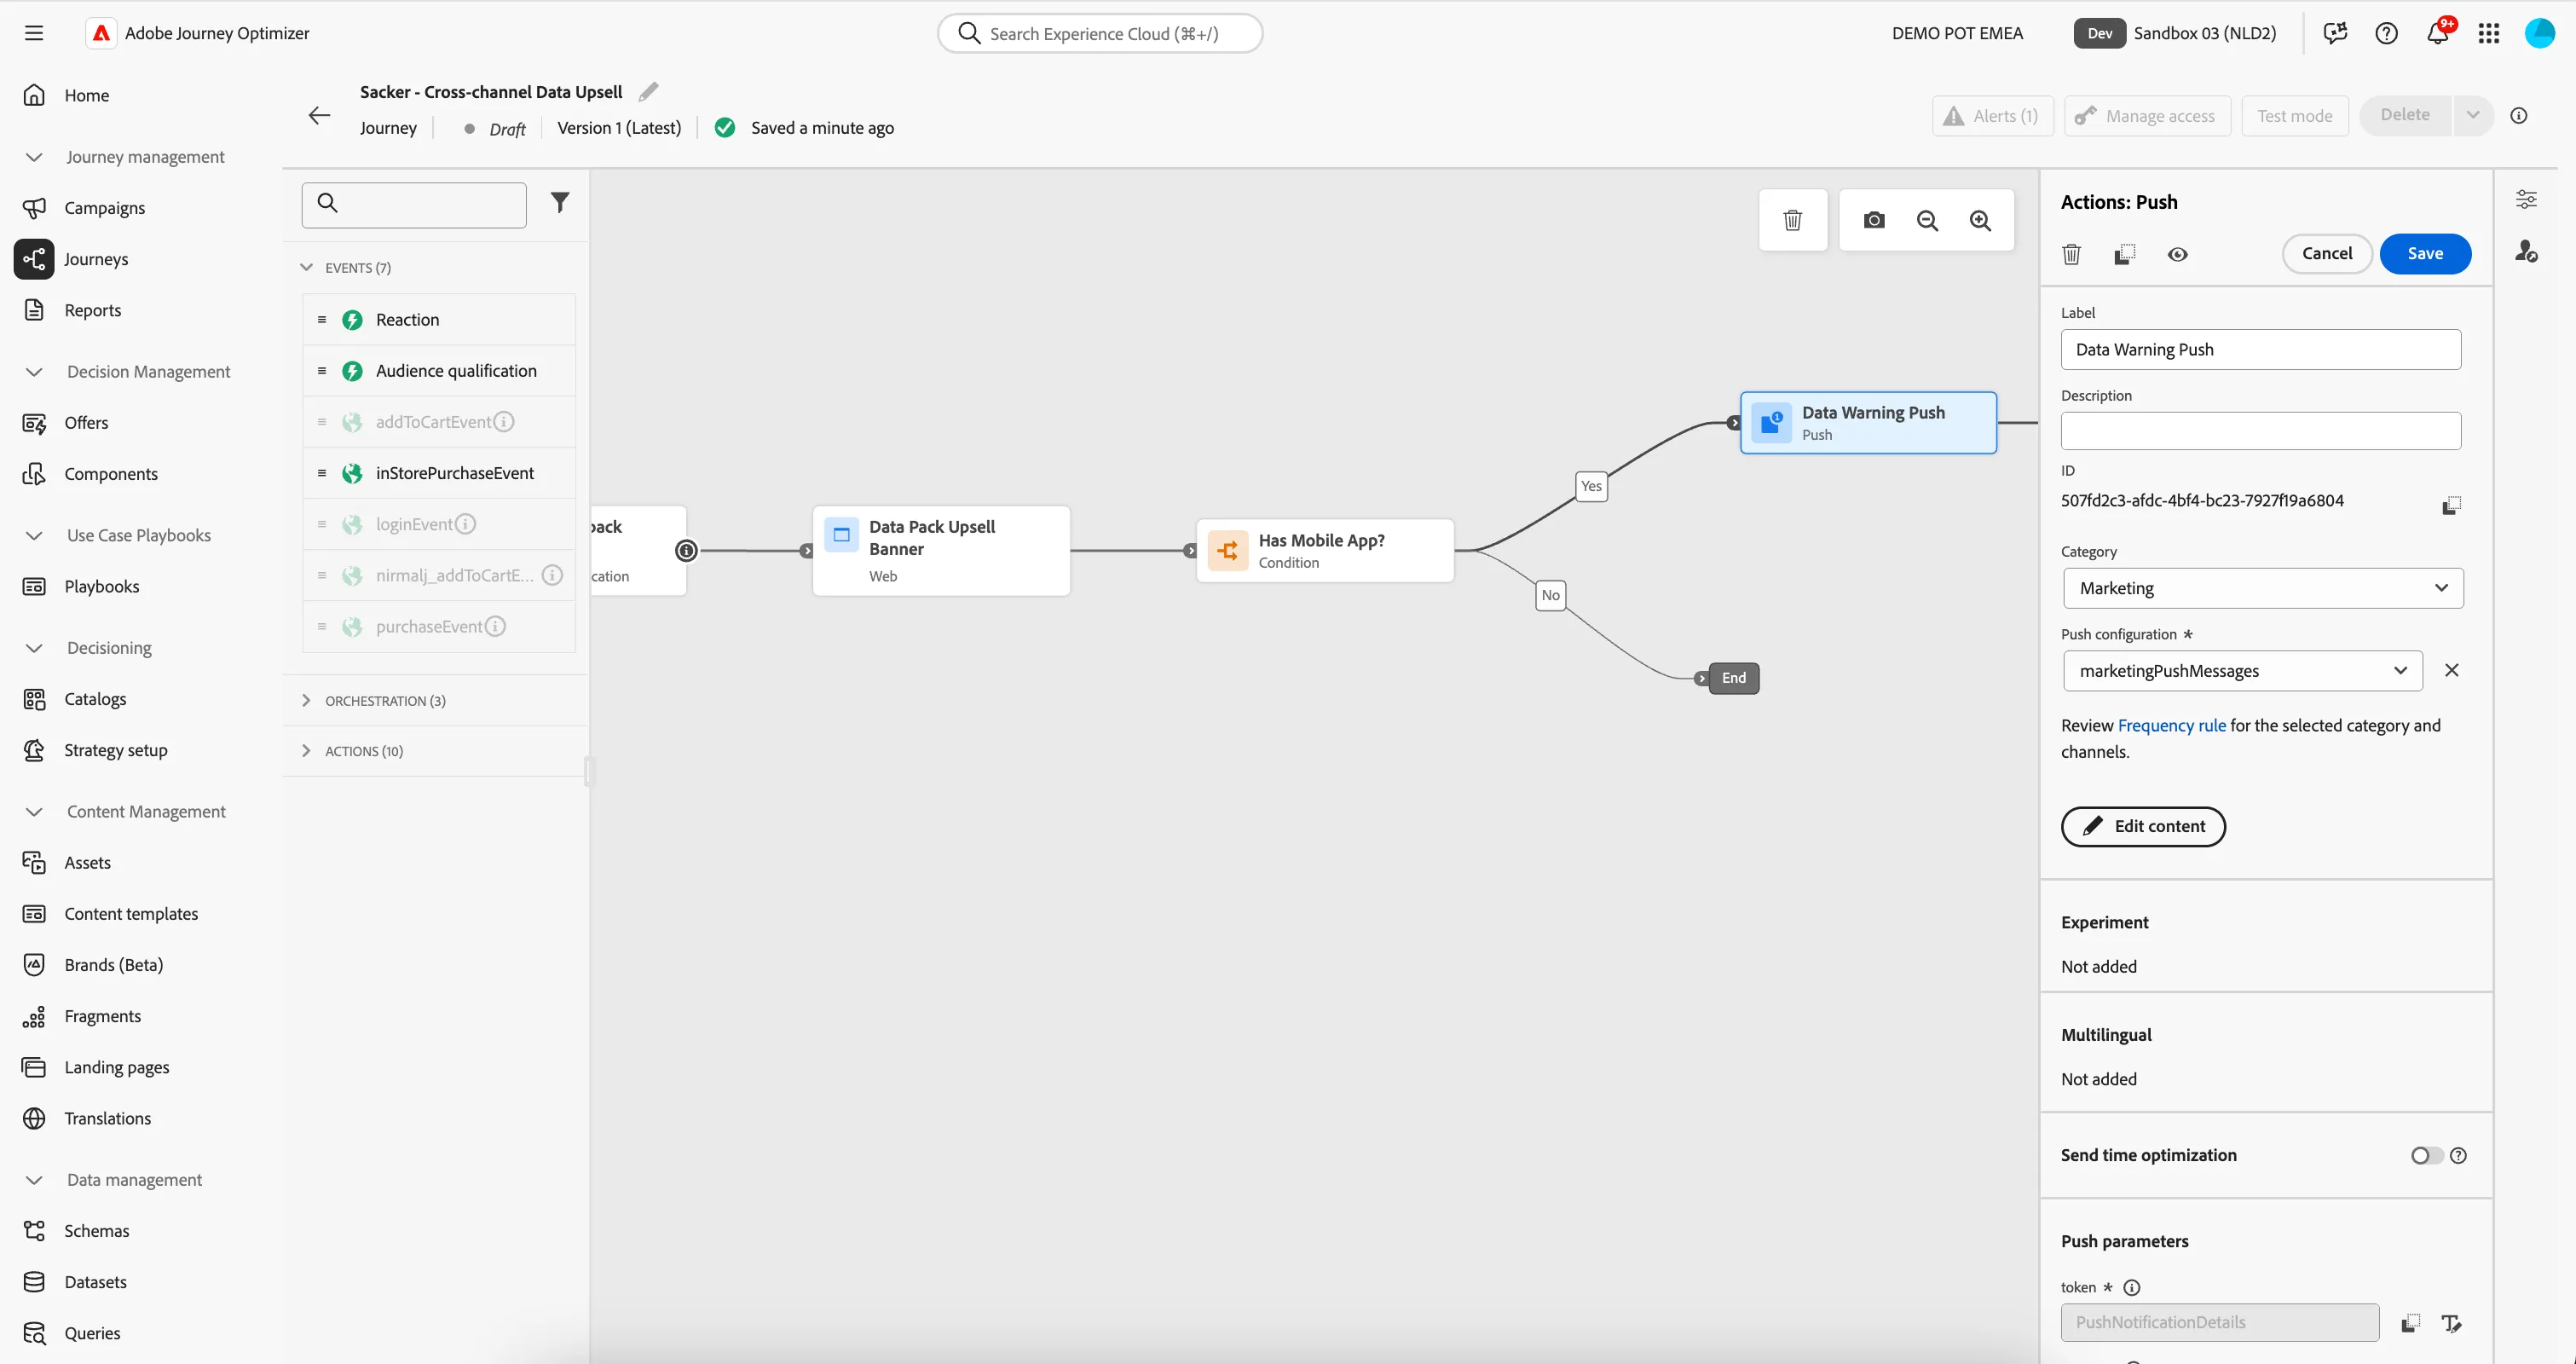Expand the ACTIONS section
The image size is (2576, 1364).
(x=307, y=751)
